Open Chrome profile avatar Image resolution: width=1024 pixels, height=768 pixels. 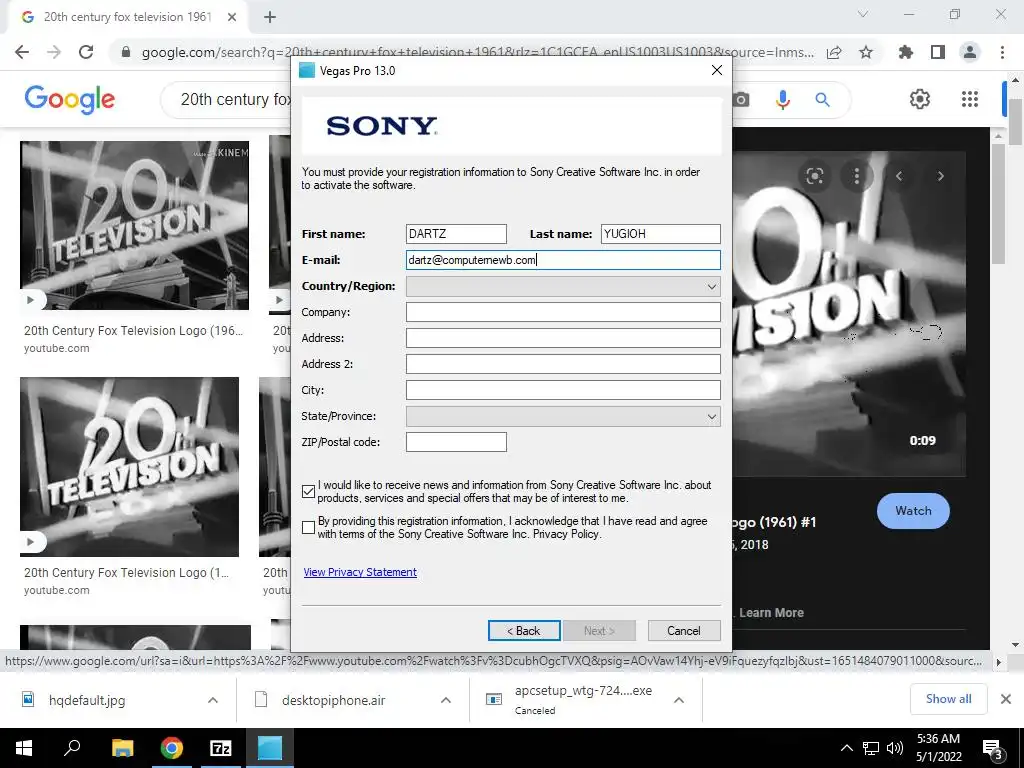pos(970,52)
